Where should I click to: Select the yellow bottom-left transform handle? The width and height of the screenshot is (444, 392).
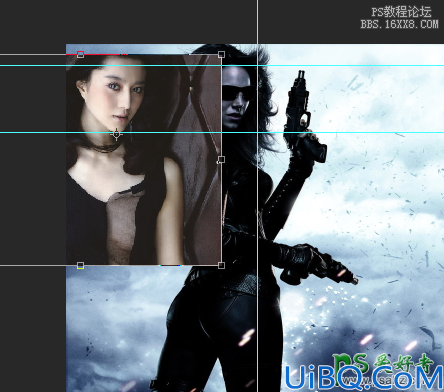(80, 265)
